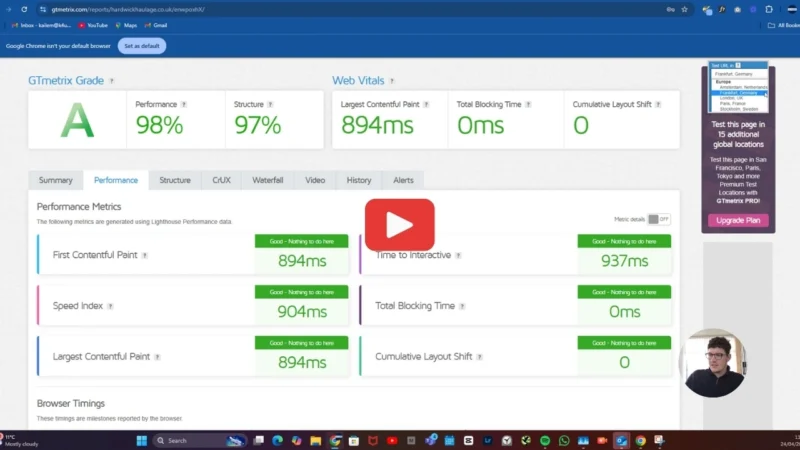Open site information icon in address bar

[x=43, y=9]
